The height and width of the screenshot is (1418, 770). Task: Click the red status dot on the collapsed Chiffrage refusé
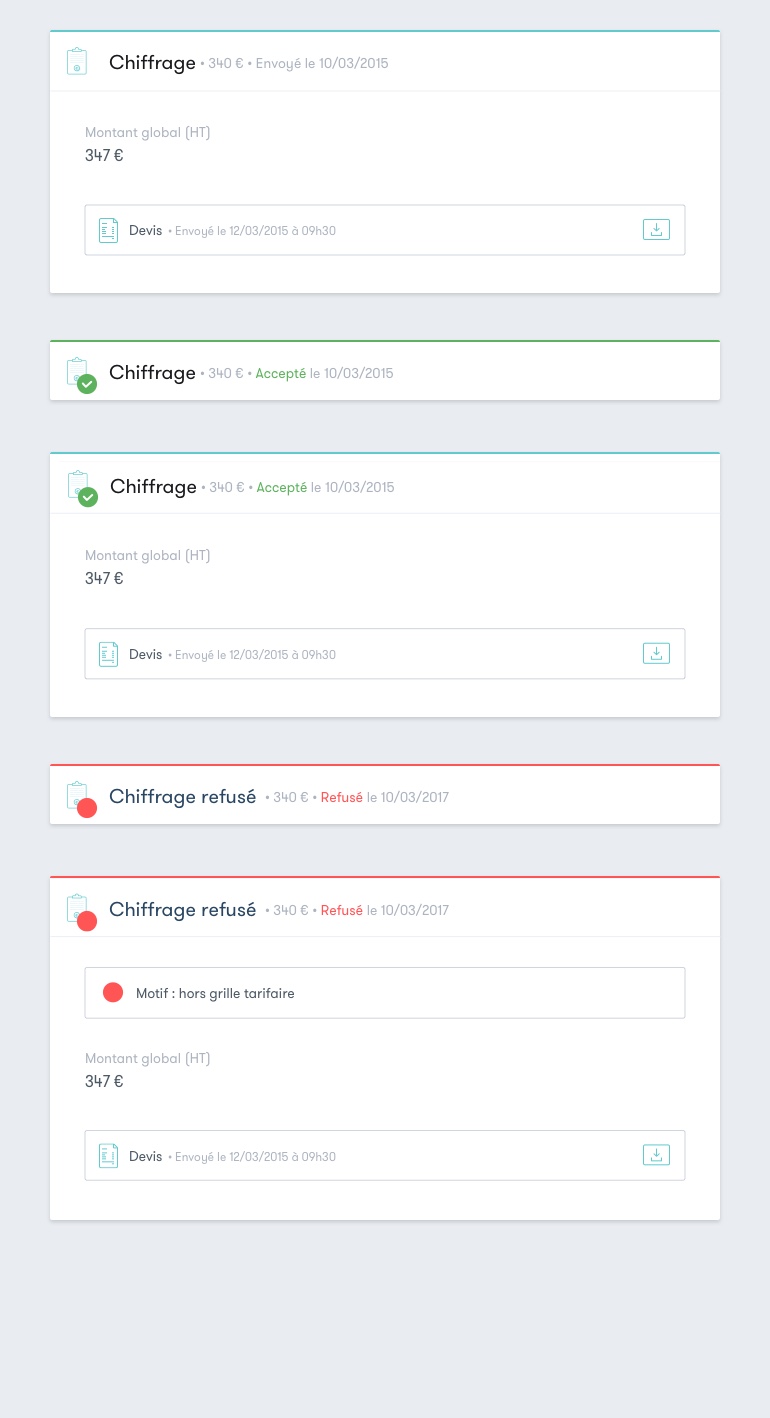(87, 808)
